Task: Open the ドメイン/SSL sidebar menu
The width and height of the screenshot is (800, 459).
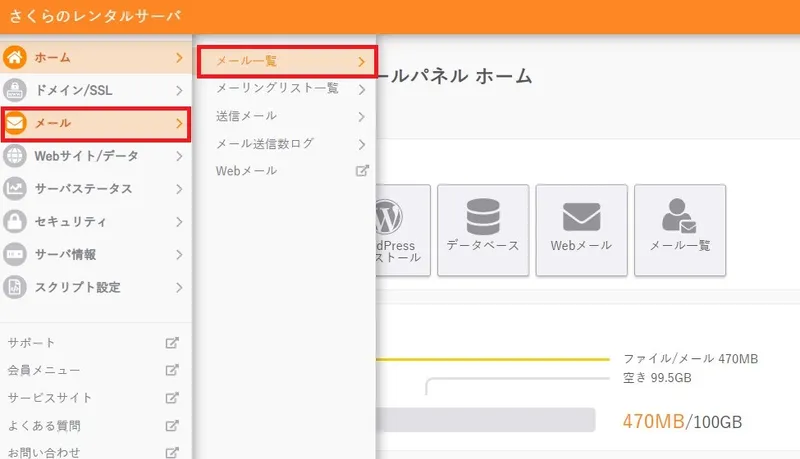Action: [96, 90]
